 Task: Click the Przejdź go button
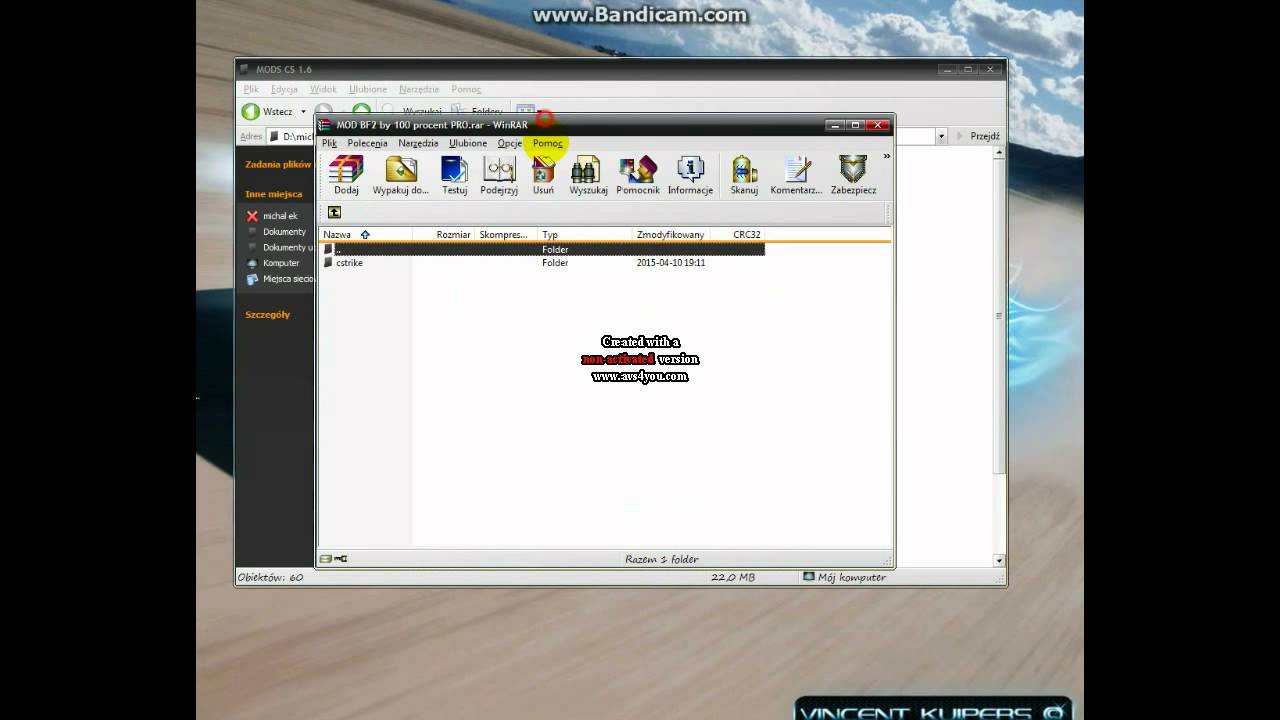(979, 136)
